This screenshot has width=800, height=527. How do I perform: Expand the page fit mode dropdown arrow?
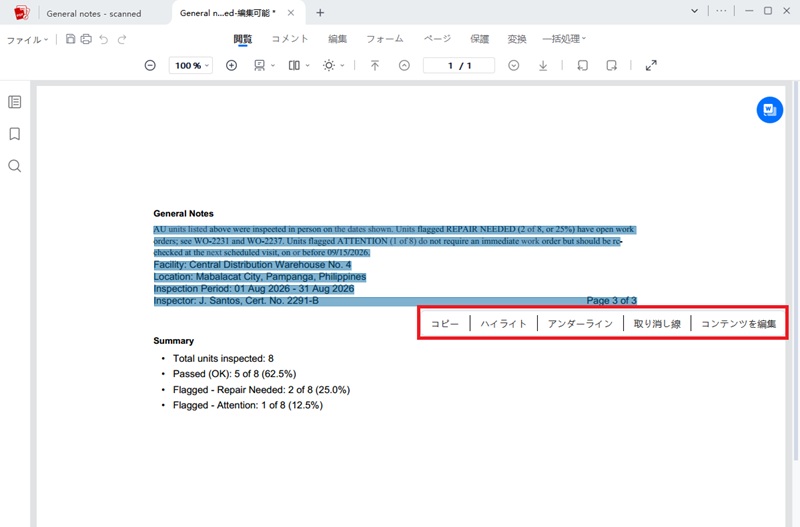273,65
